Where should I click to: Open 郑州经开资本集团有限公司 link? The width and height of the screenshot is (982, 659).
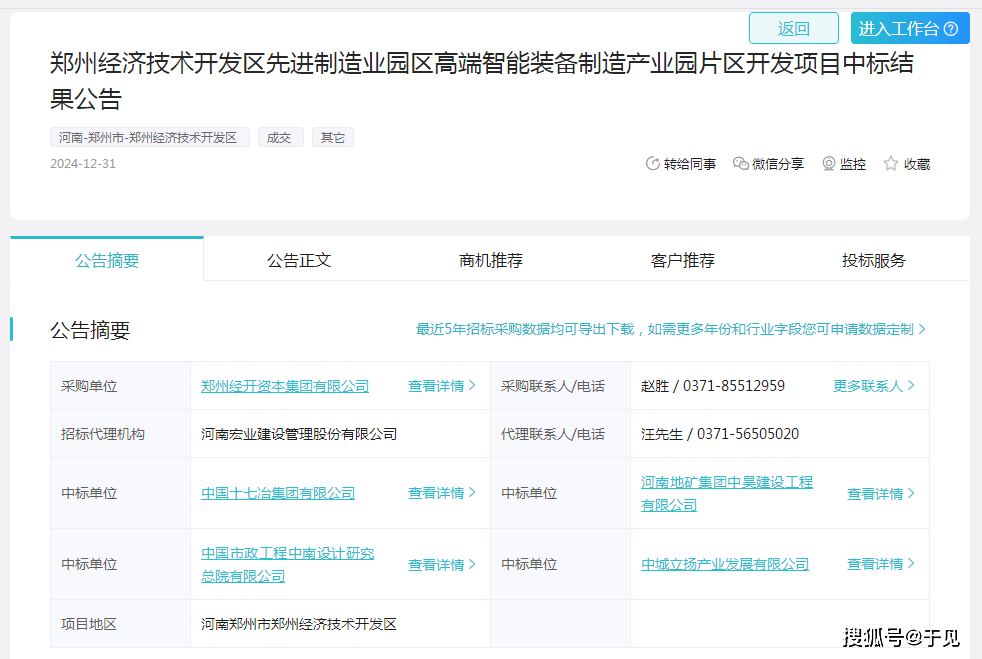pos(285,386)
